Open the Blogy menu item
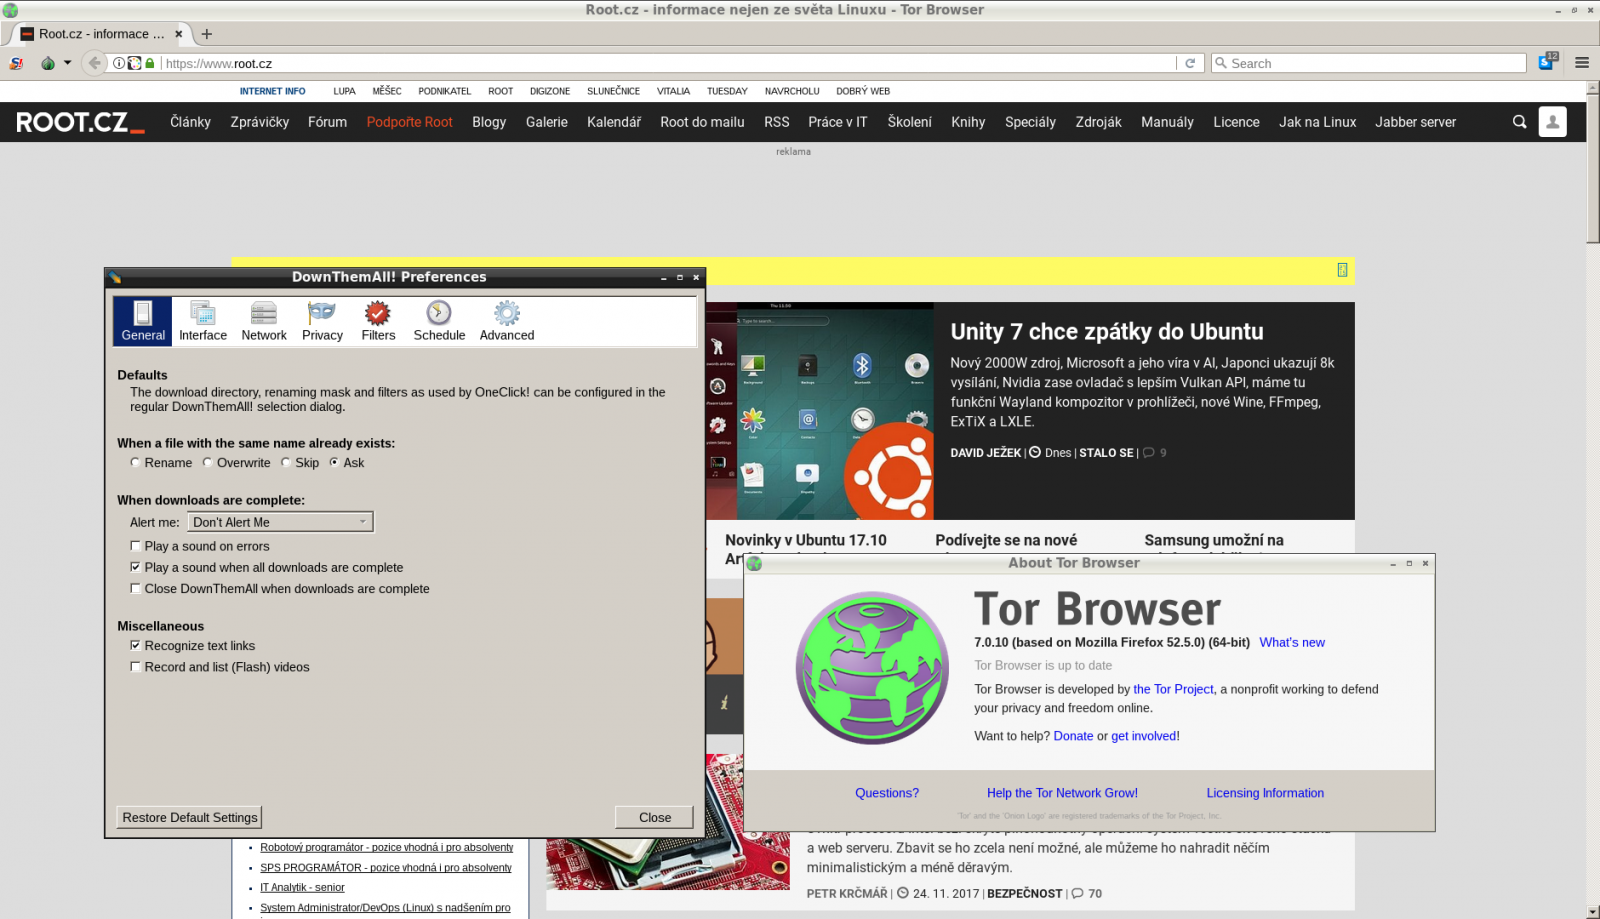 click(x=489, y=122)
